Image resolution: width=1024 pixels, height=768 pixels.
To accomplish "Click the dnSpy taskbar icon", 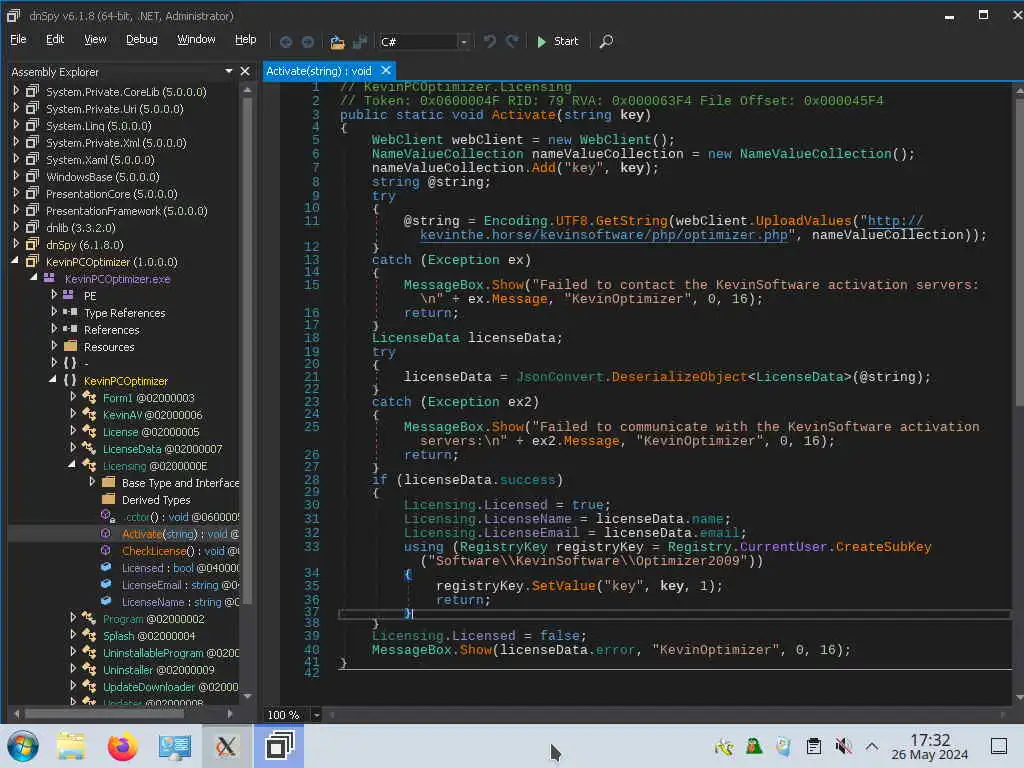I will (279, 746).
